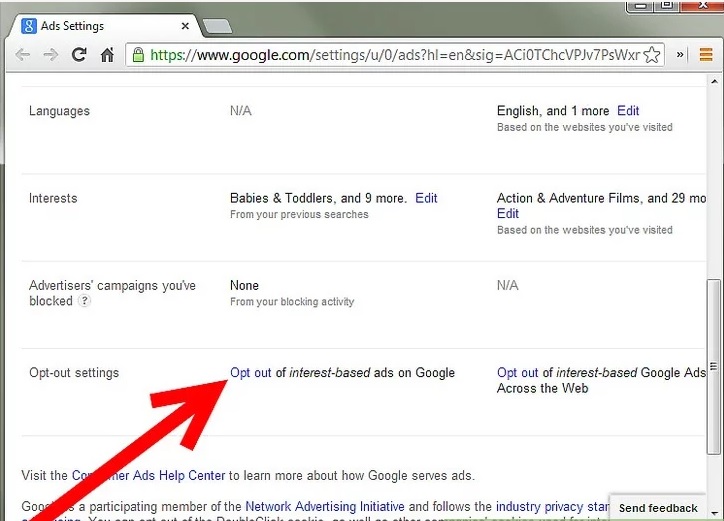Click the Google favicon on the tab
Viewport: 724px width, 521px height.
point(29,26)
